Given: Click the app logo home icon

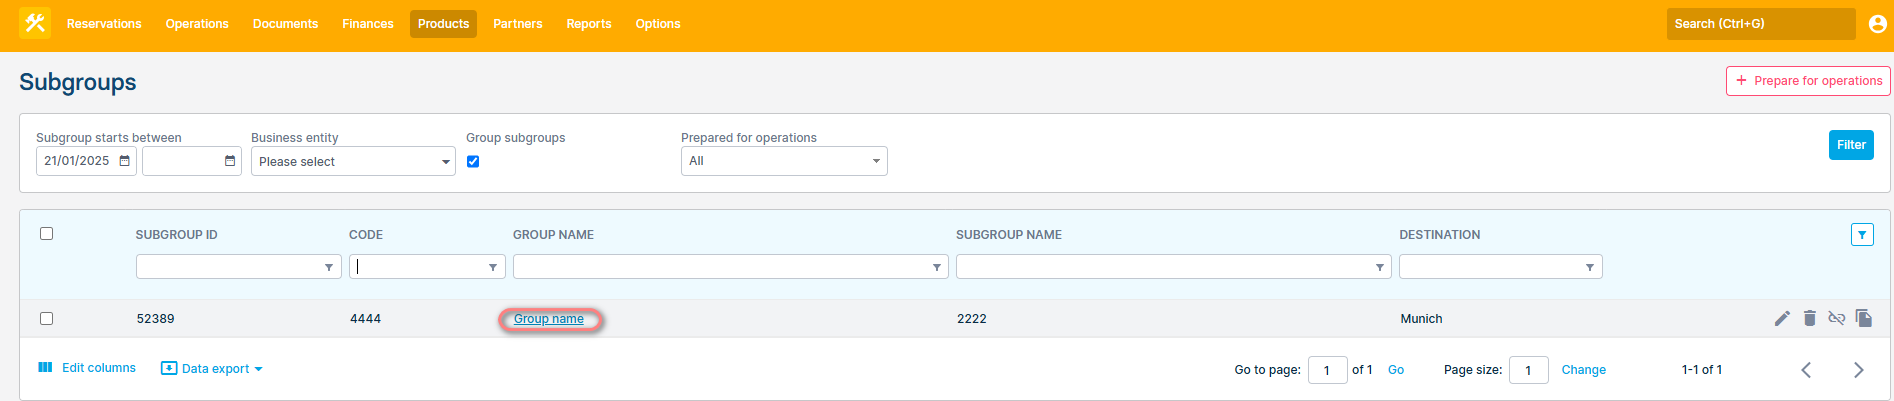Looking at the screenshot, I should pos(35,23).
